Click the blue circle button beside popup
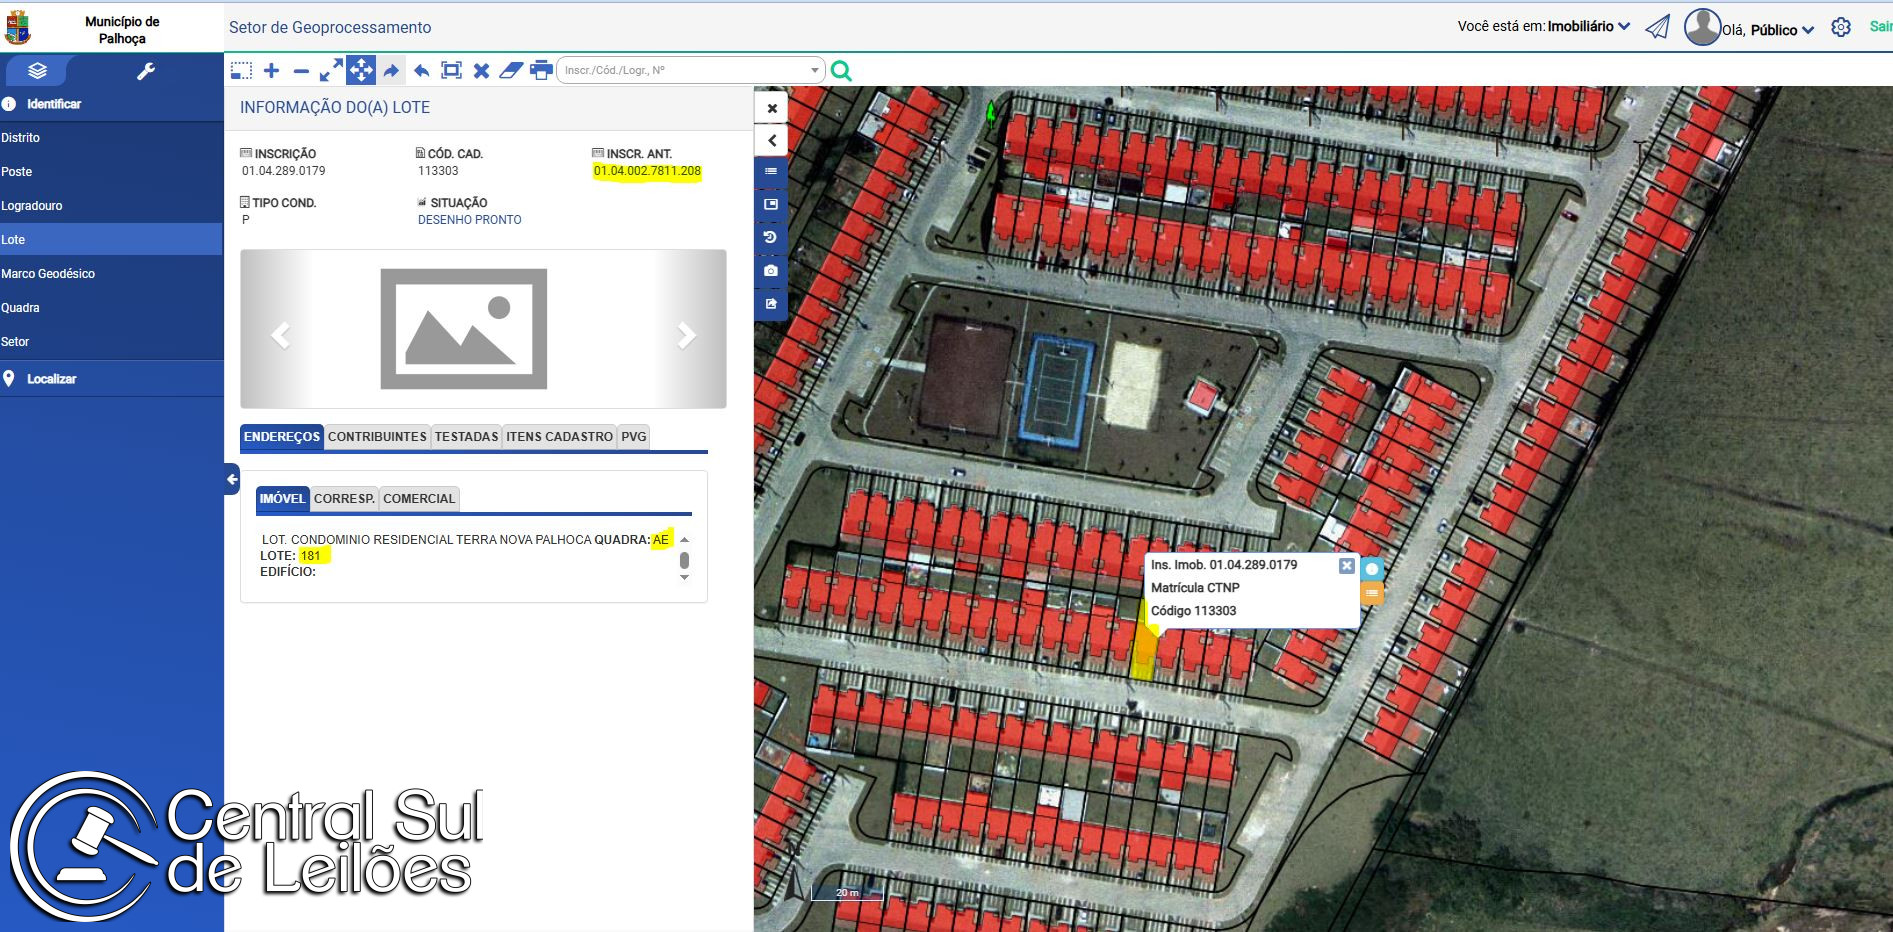Viewport: 1893px width, 932px height. 1372,569
